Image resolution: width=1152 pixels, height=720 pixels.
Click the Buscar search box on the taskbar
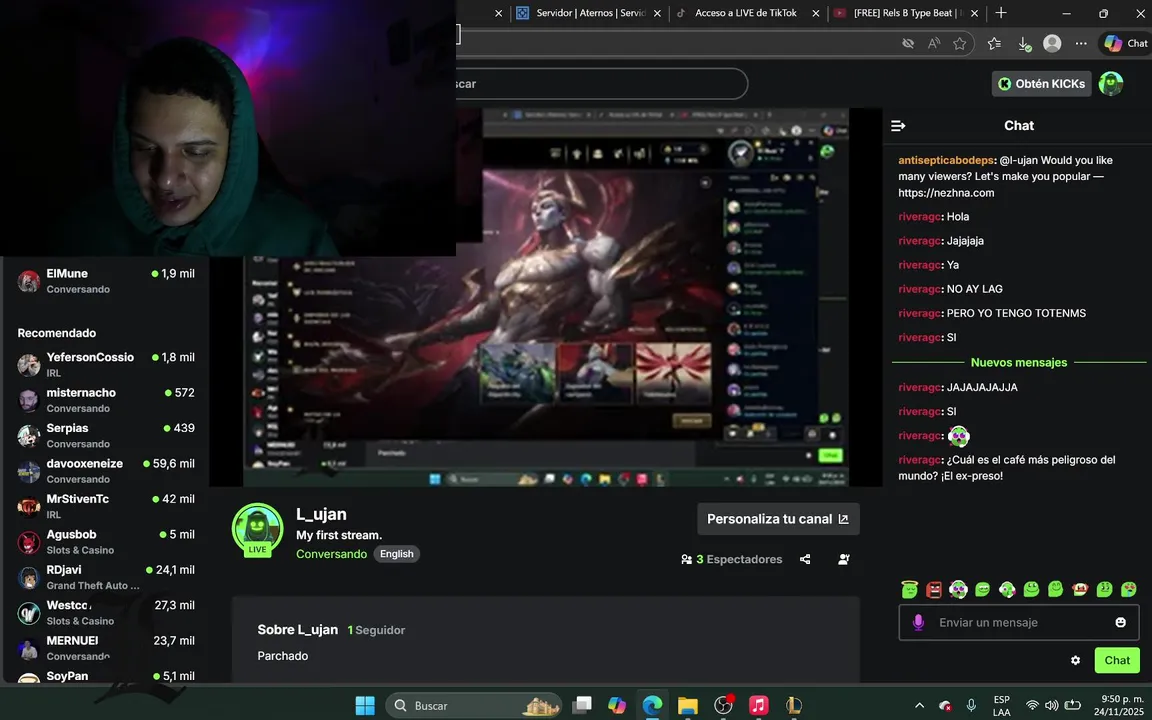[x=474, y=705]
